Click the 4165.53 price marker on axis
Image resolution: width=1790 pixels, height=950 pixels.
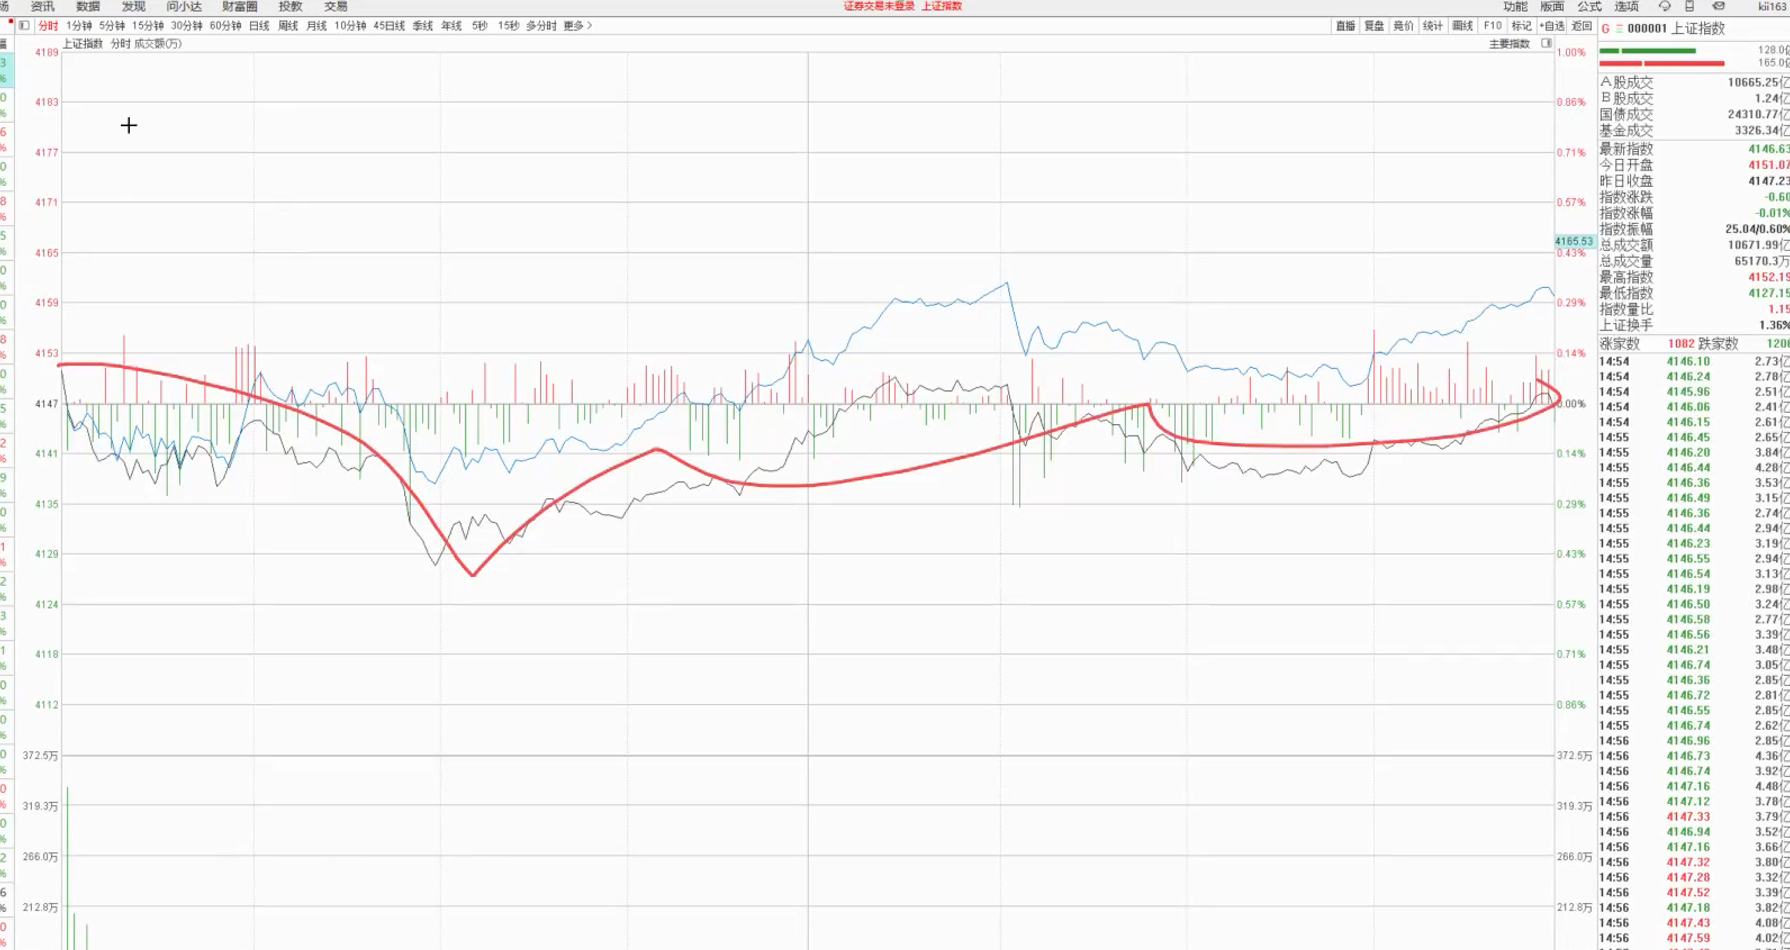[1574, 241]
